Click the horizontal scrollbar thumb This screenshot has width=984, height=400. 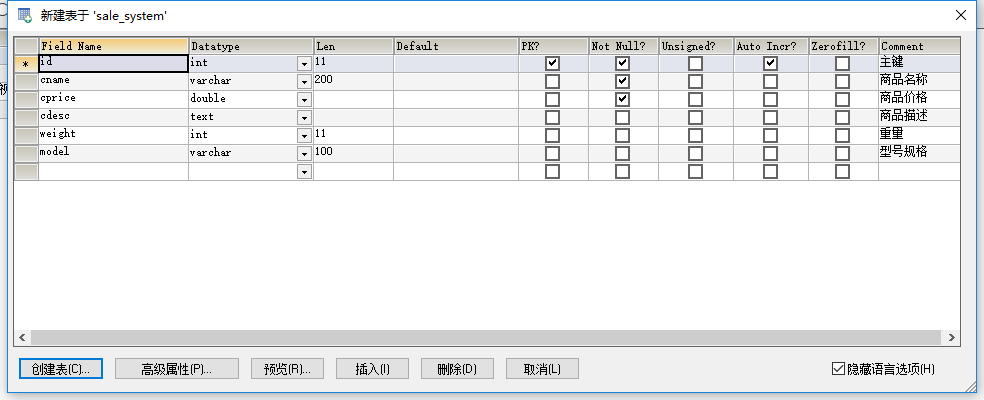point(486,338)
